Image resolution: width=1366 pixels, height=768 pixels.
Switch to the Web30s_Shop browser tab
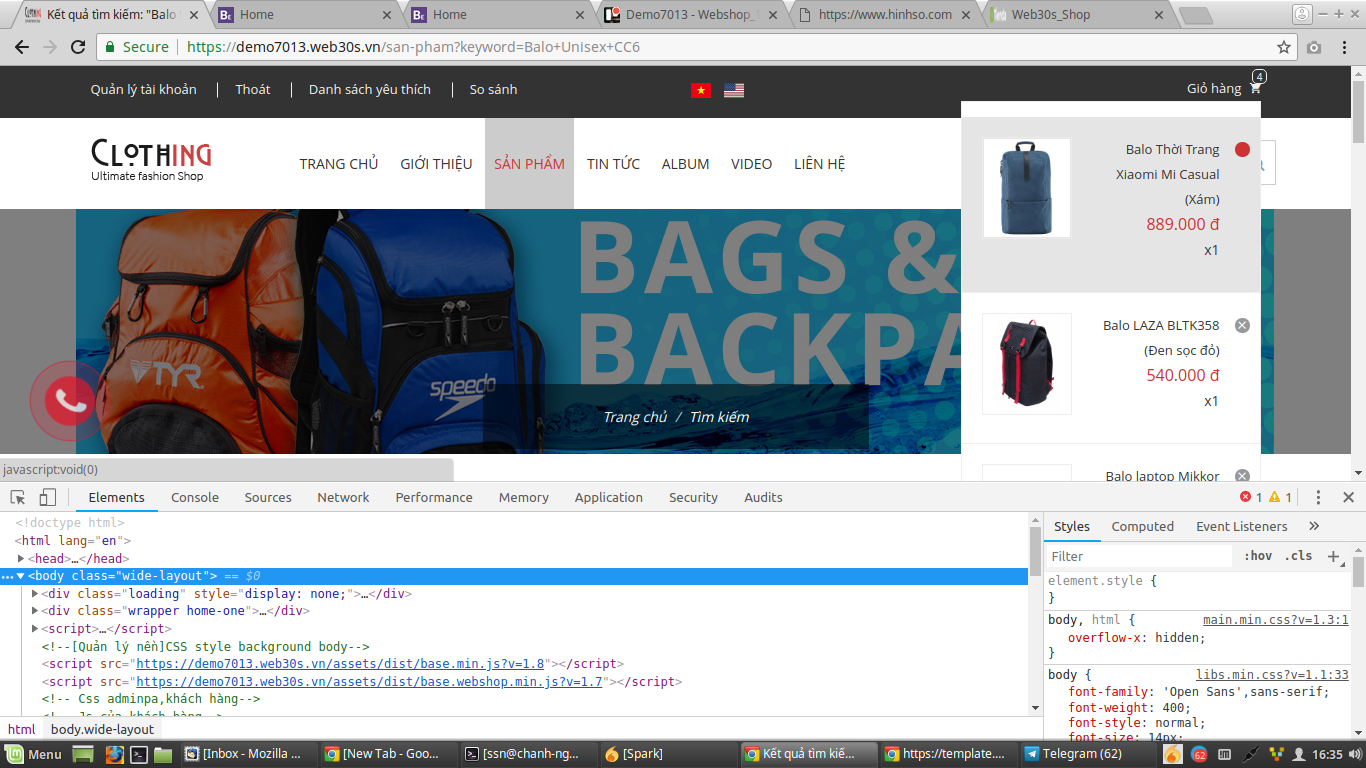1075,15
